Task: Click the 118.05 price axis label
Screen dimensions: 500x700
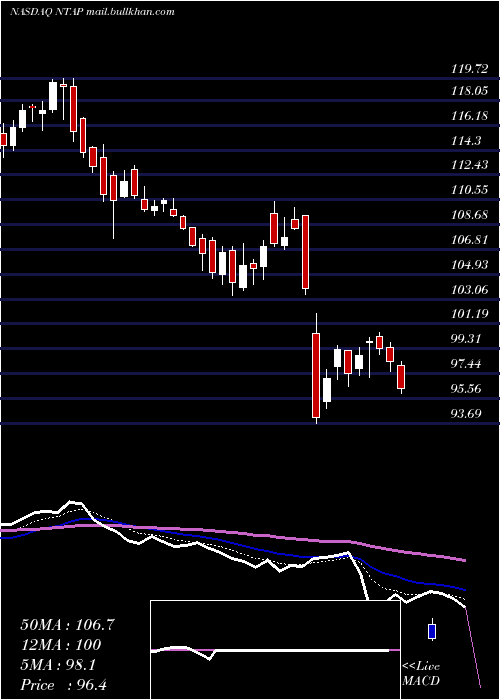Action: [469, 92]
